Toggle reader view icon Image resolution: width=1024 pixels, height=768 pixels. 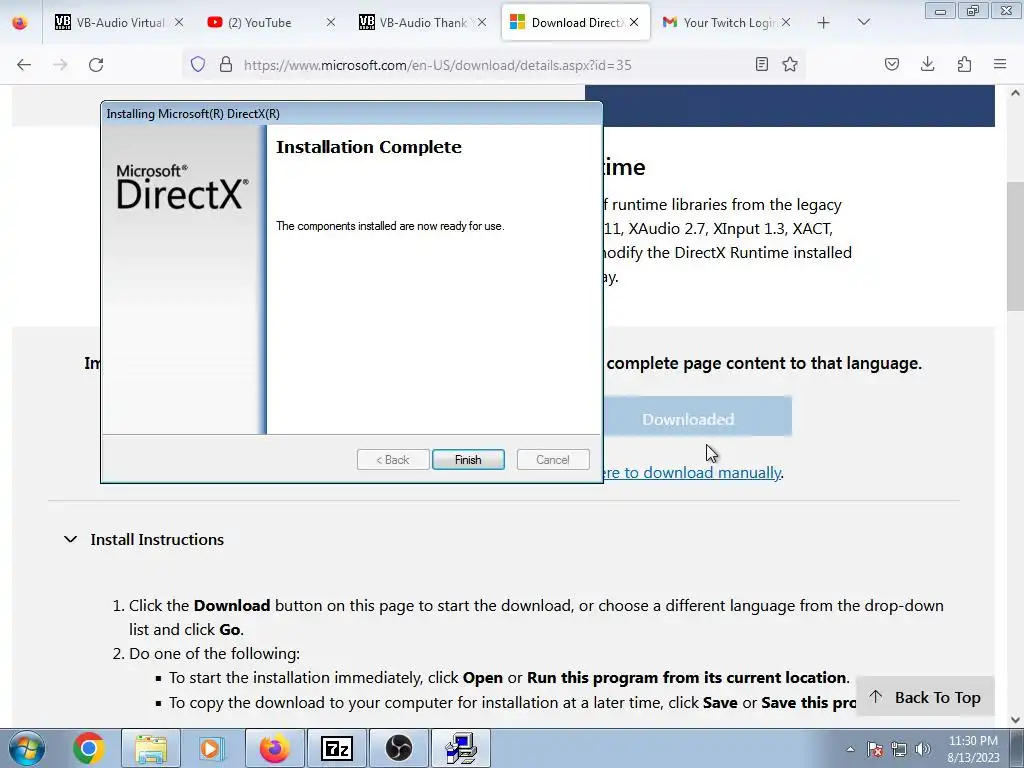click(x=761, y=64)
